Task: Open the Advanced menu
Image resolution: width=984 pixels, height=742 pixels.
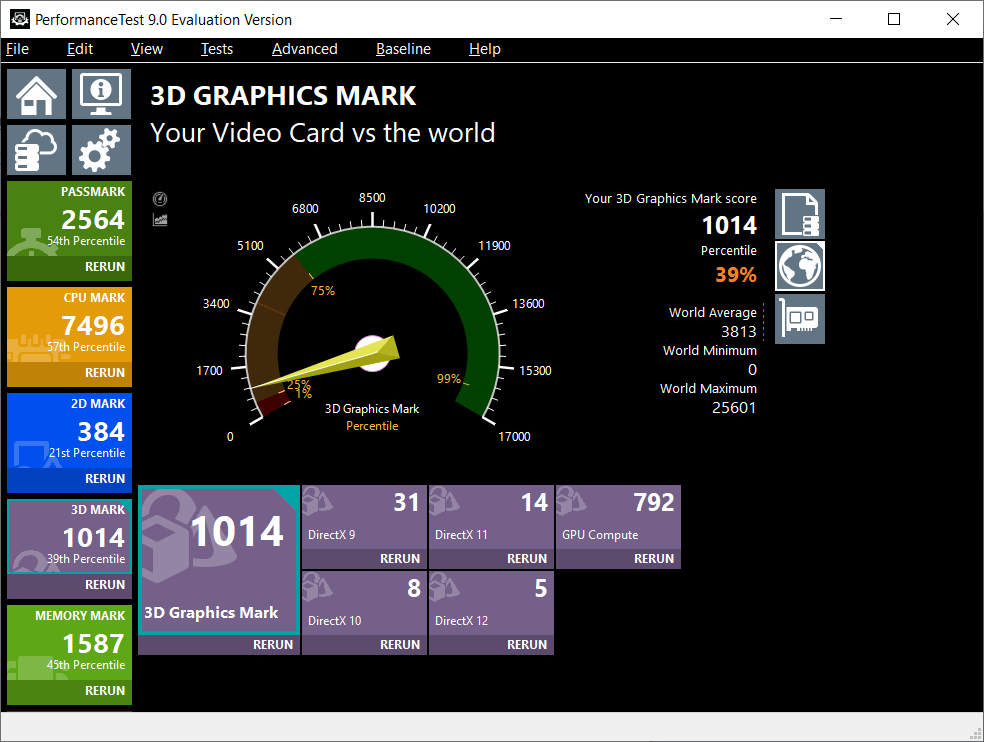Action: tap(304, 49)
